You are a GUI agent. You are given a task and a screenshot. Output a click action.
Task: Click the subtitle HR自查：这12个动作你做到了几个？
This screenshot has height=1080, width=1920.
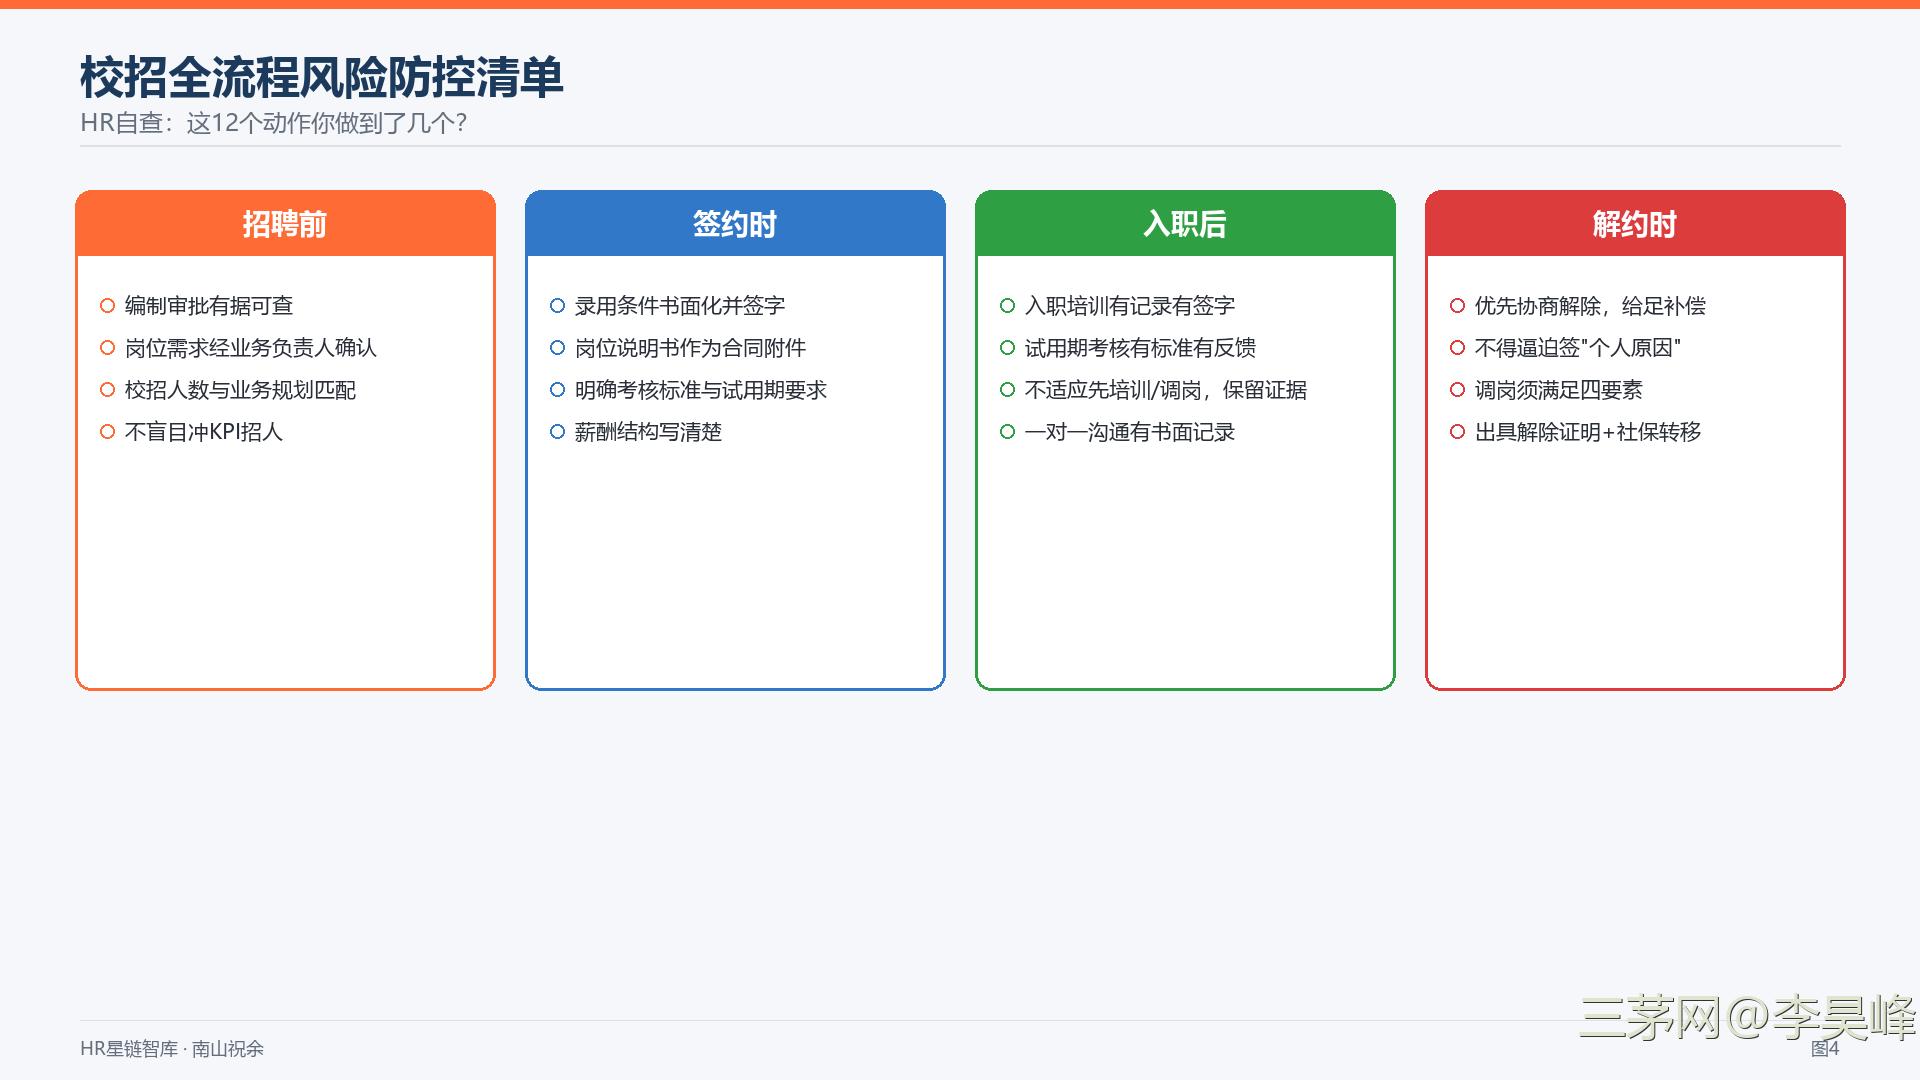tap(274, 123)
